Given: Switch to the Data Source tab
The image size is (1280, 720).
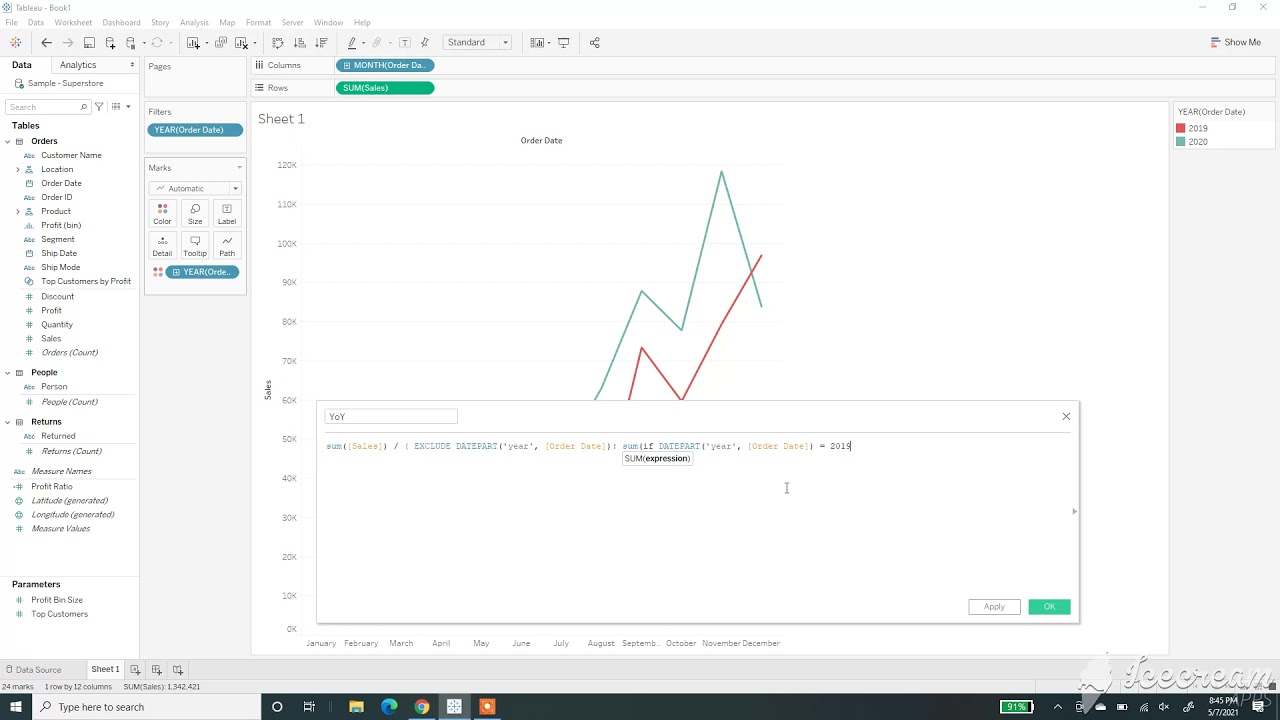Looking at the screenshot, I should click(33, 670).
